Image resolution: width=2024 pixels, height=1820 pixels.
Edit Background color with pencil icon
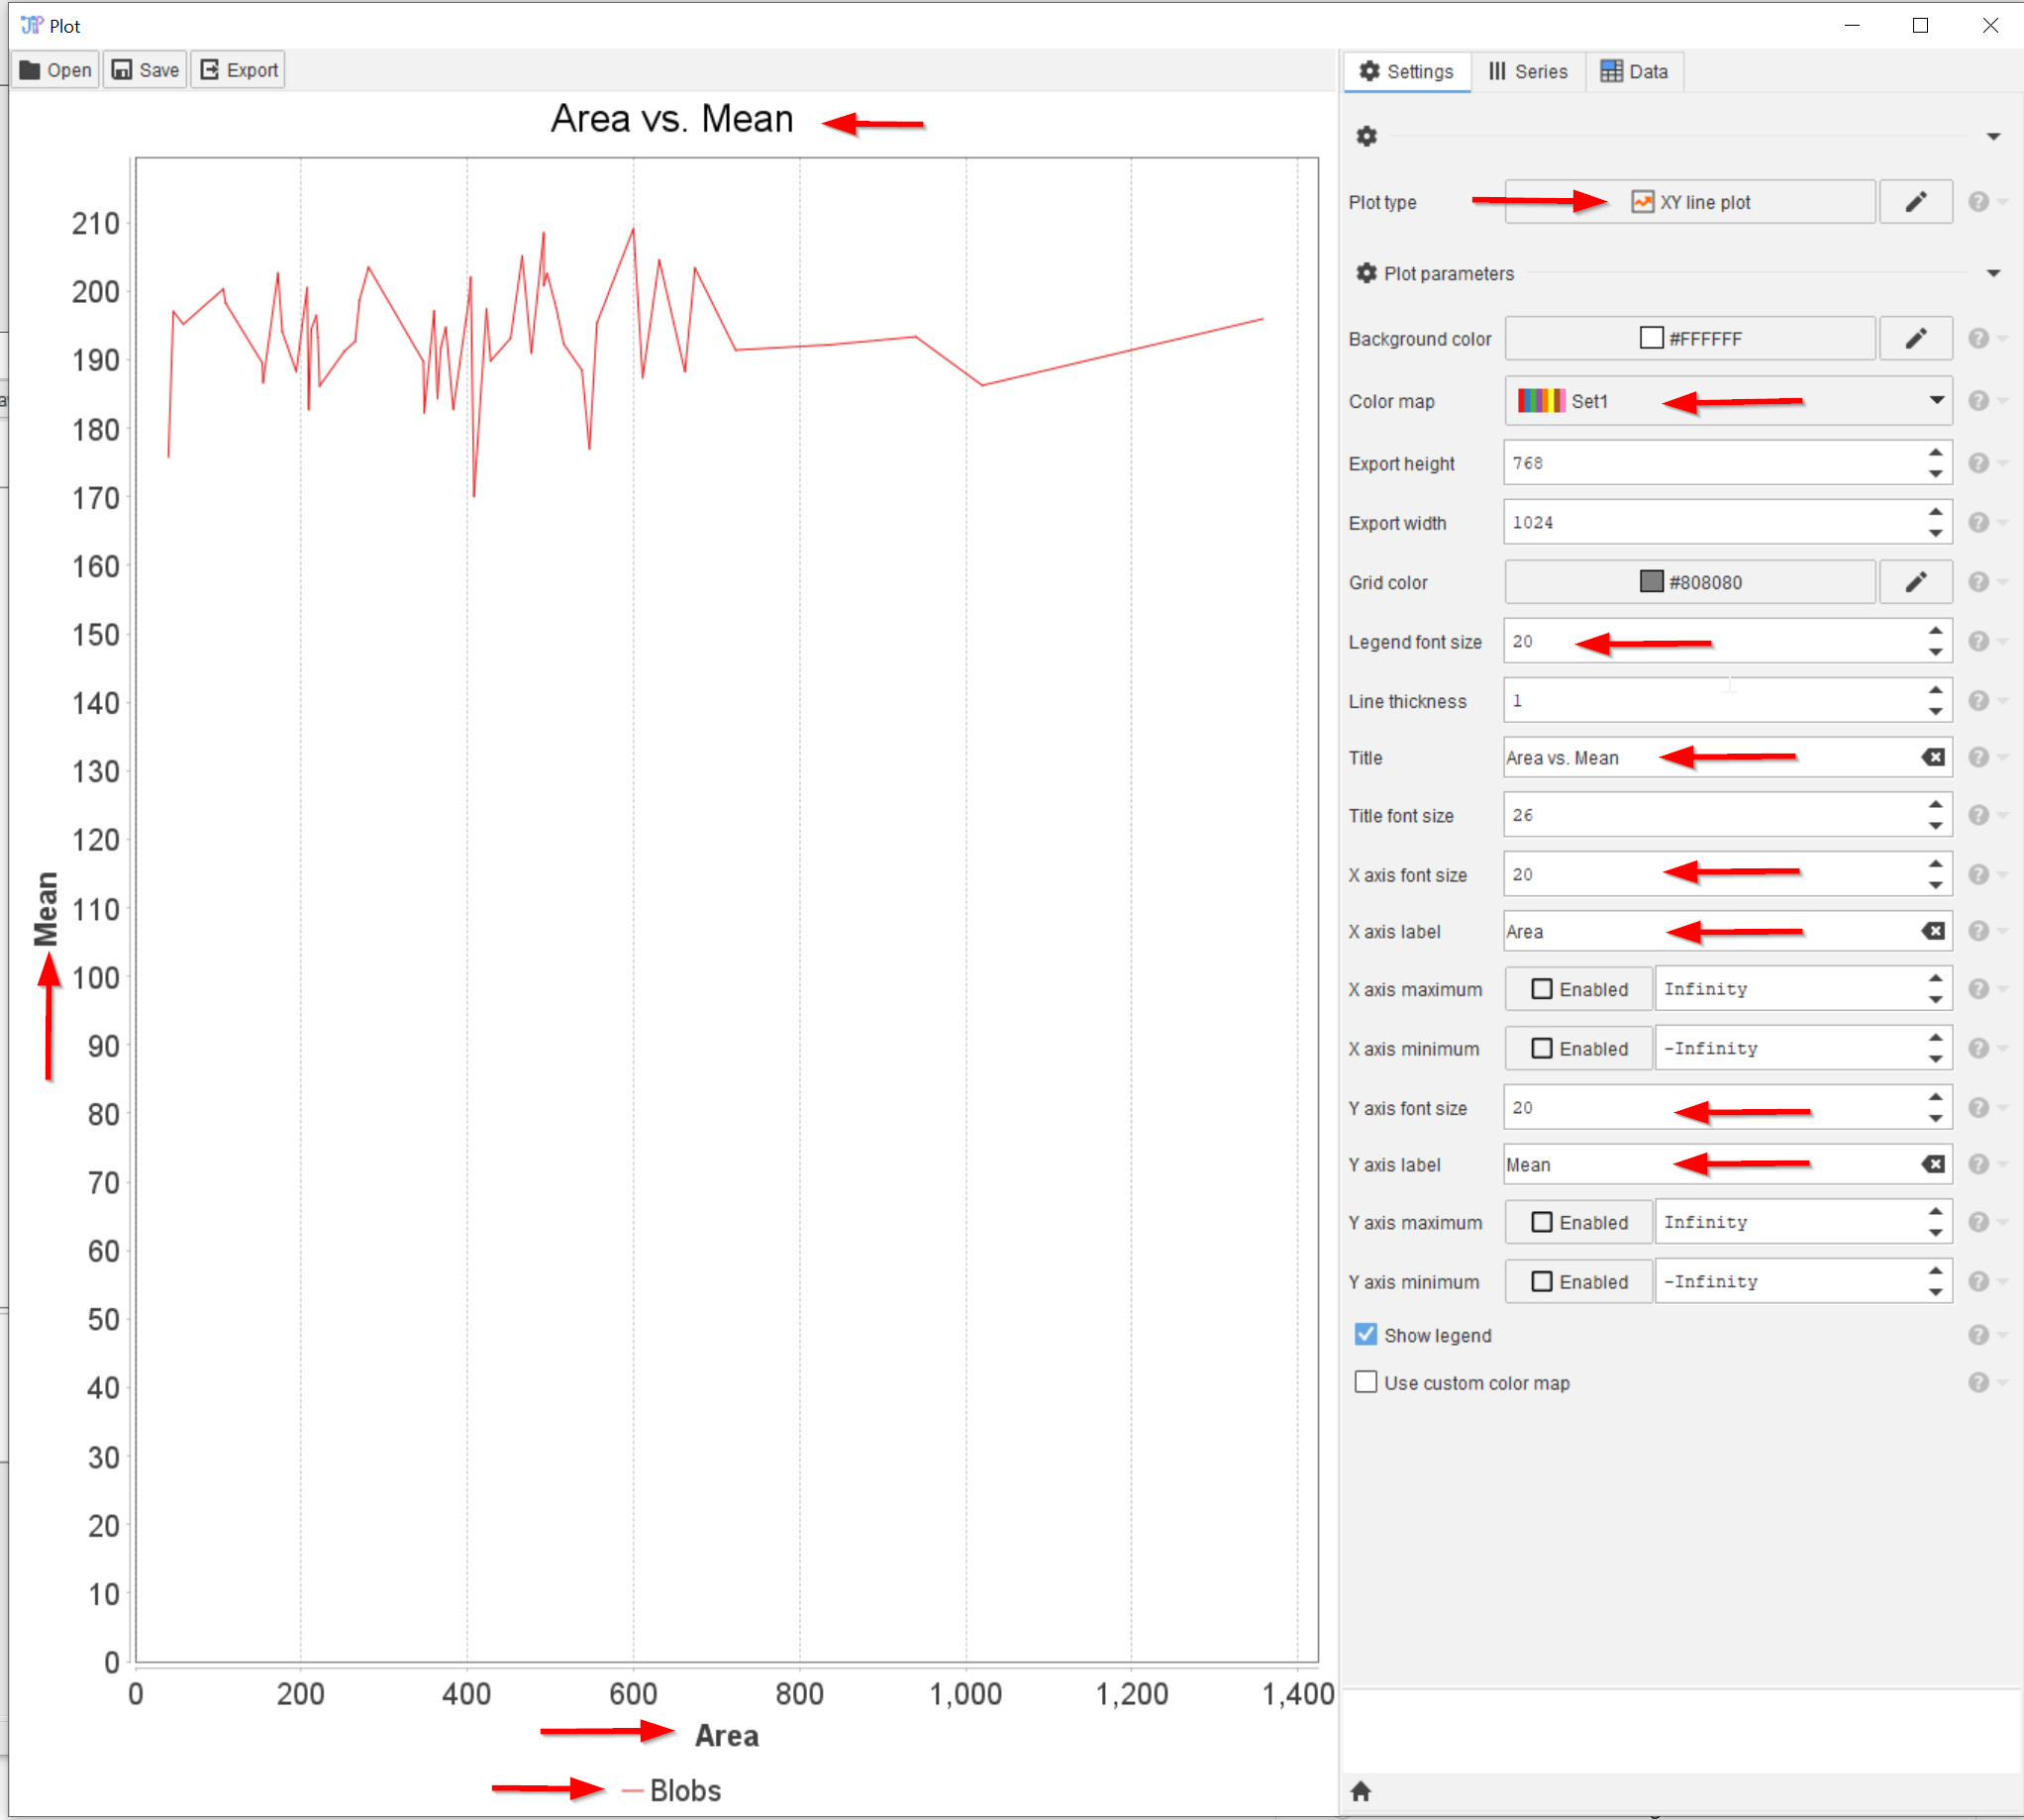coord(1915,339)
